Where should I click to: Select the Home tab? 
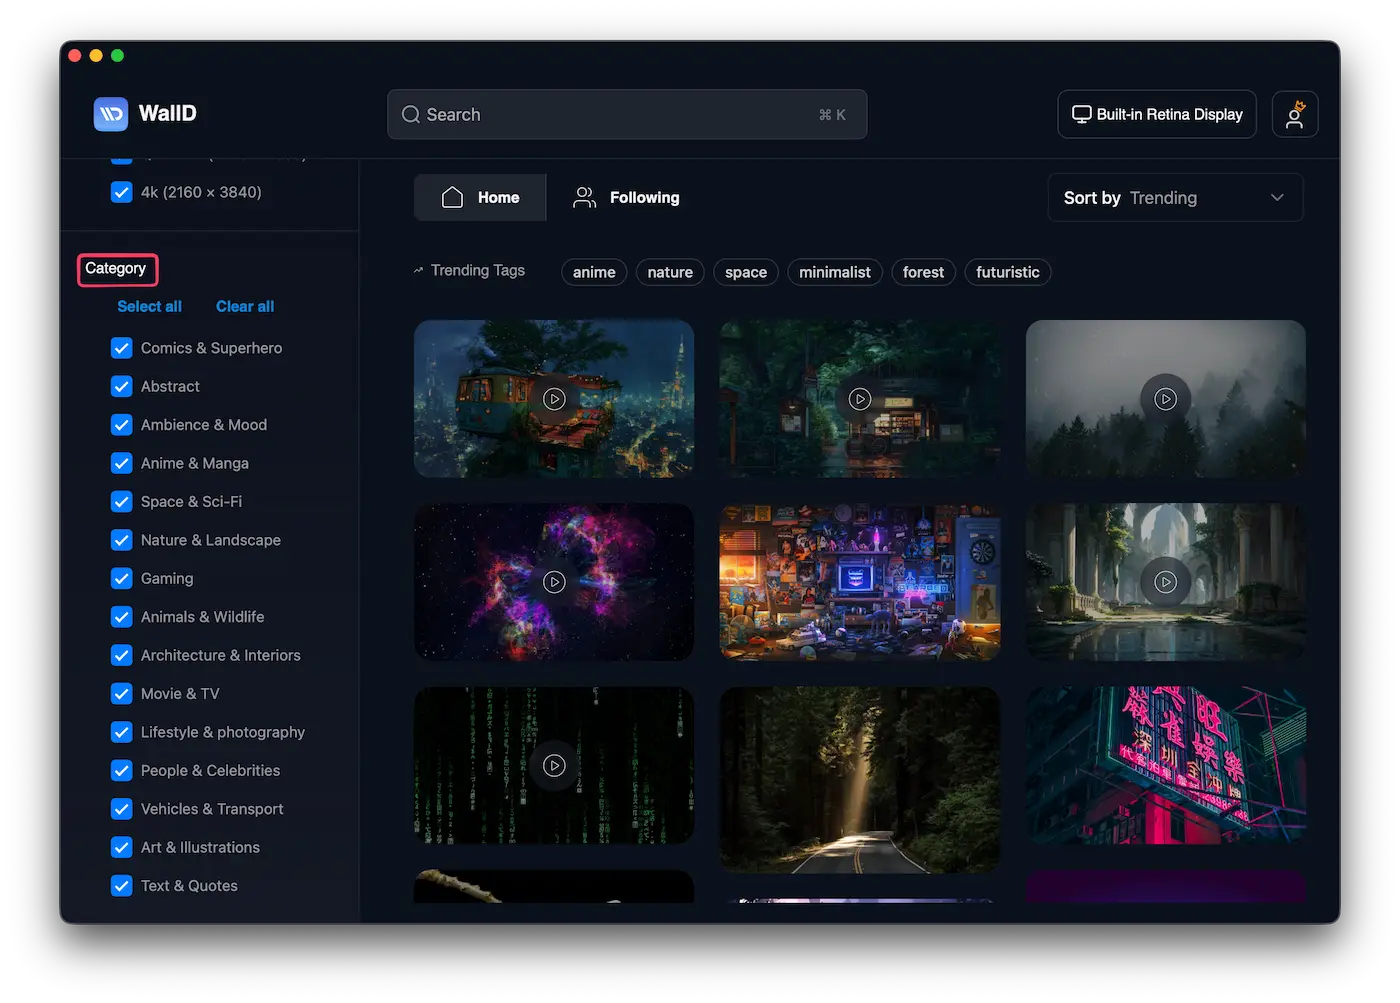click(x=481, y=198)
